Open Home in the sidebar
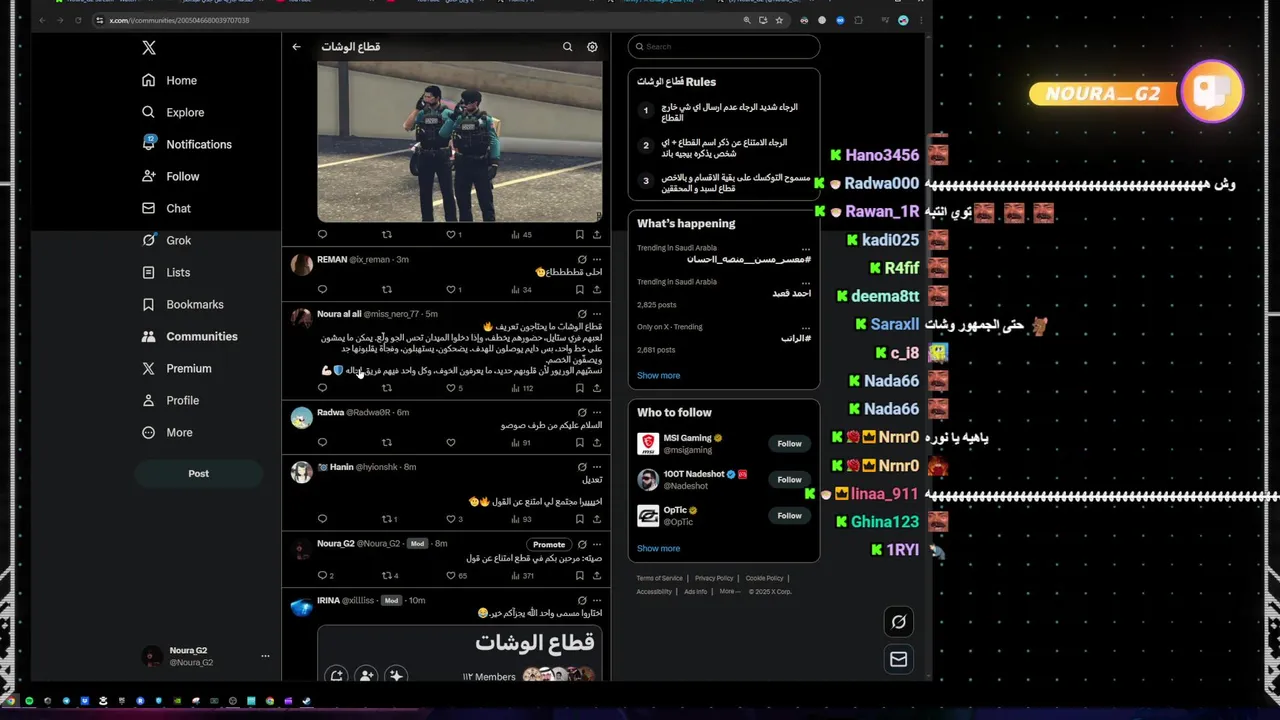 [x=169, y=80]
